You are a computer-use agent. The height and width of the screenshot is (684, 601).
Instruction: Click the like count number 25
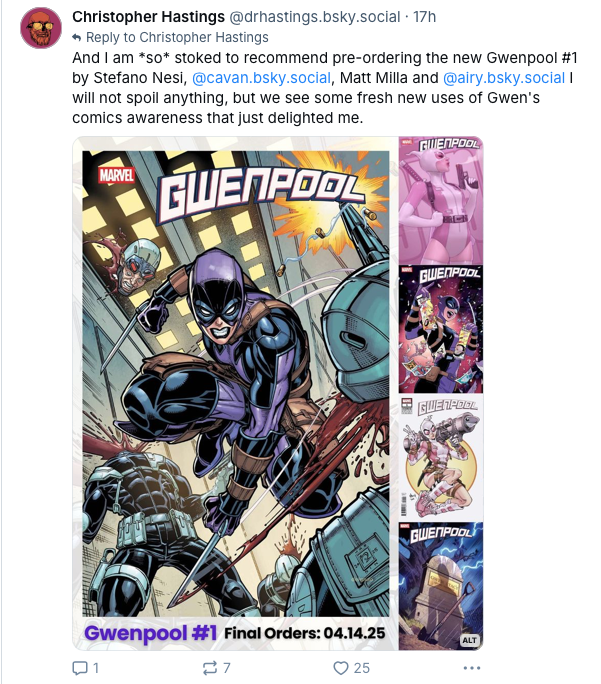point(362,668)
